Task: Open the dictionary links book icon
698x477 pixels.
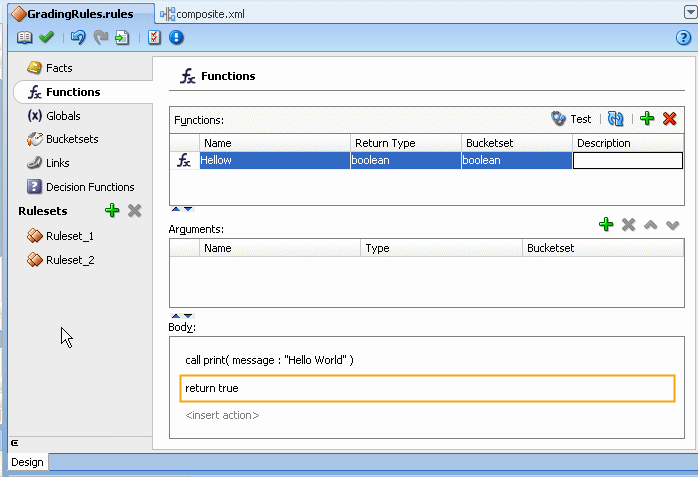Action: [x=24, y=37]
